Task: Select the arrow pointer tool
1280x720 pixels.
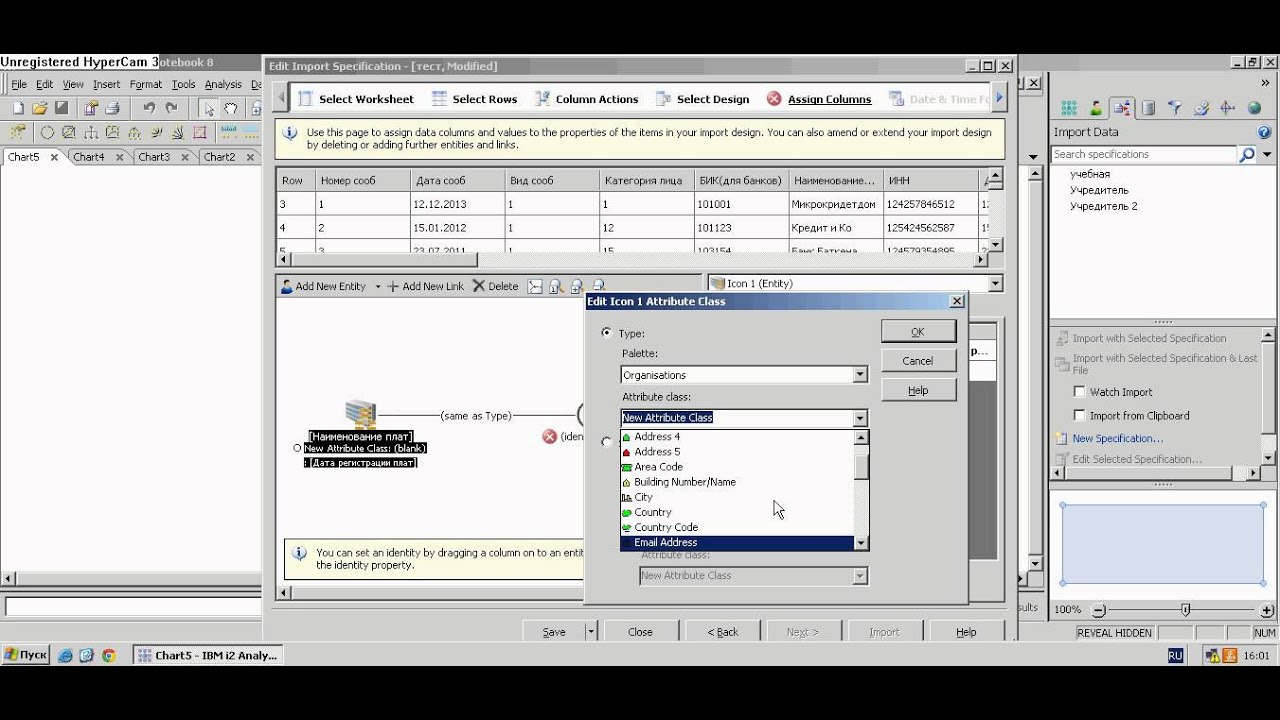Action: (208, 108)
